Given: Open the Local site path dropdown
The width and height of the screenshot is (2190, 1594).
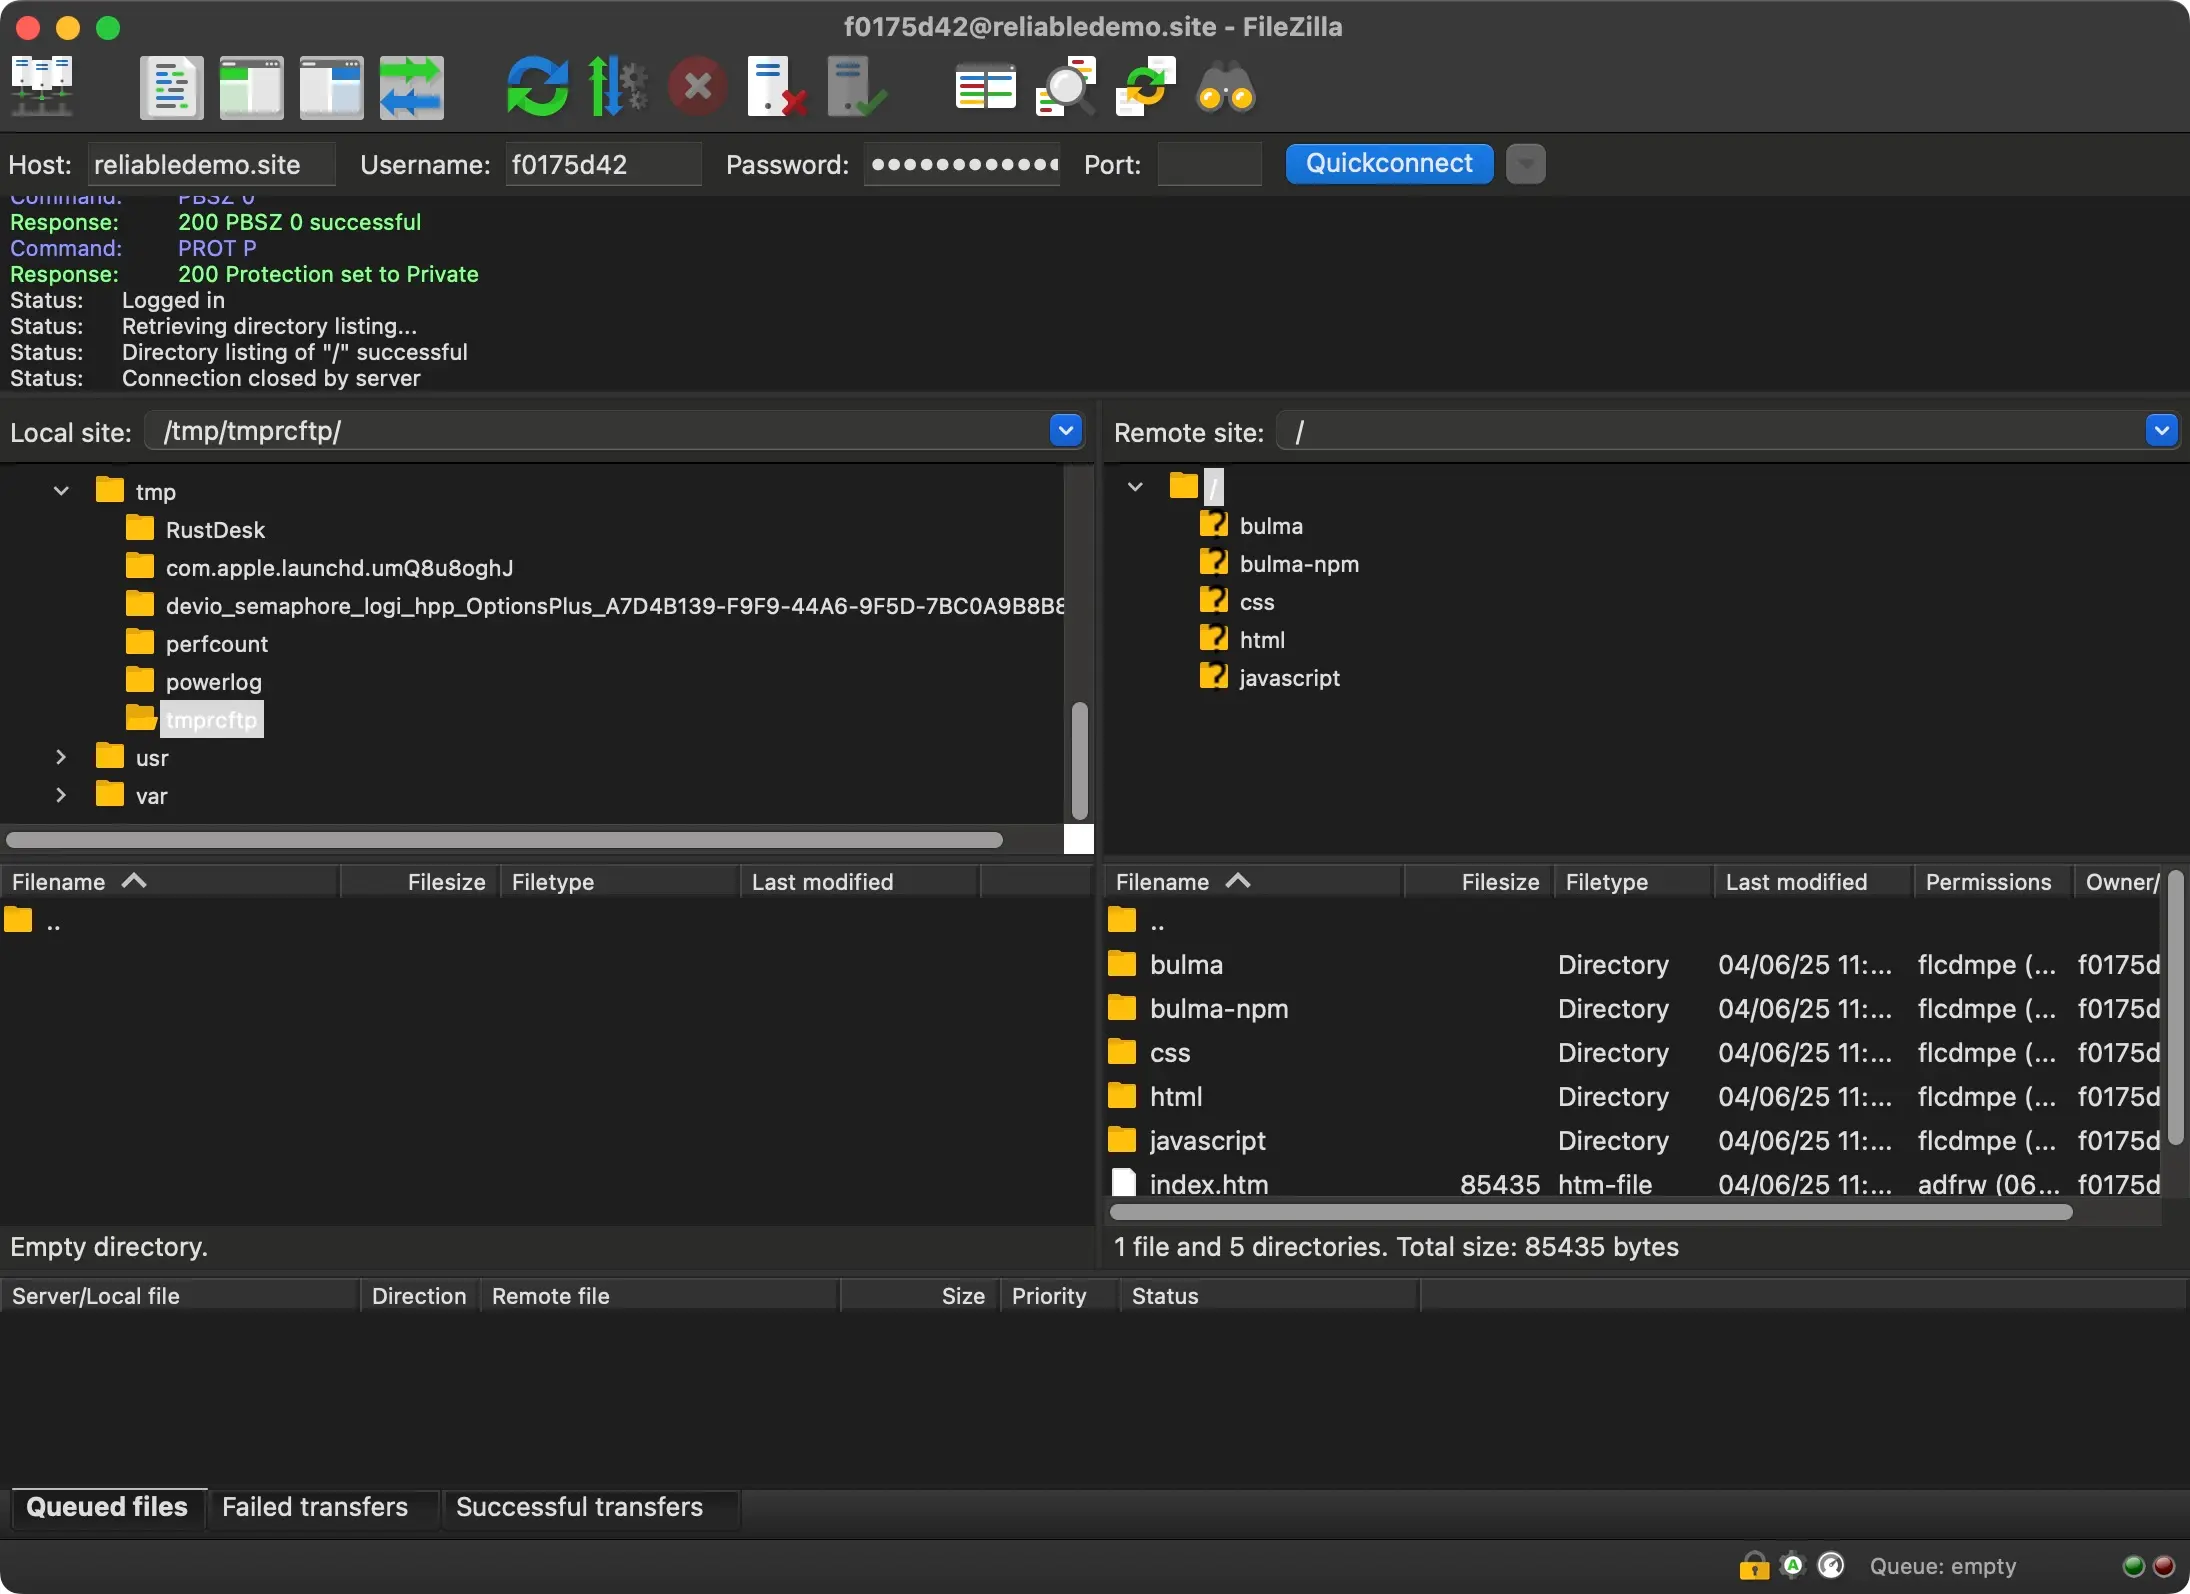Looking at the screenshot, I should pos(1066,431).
